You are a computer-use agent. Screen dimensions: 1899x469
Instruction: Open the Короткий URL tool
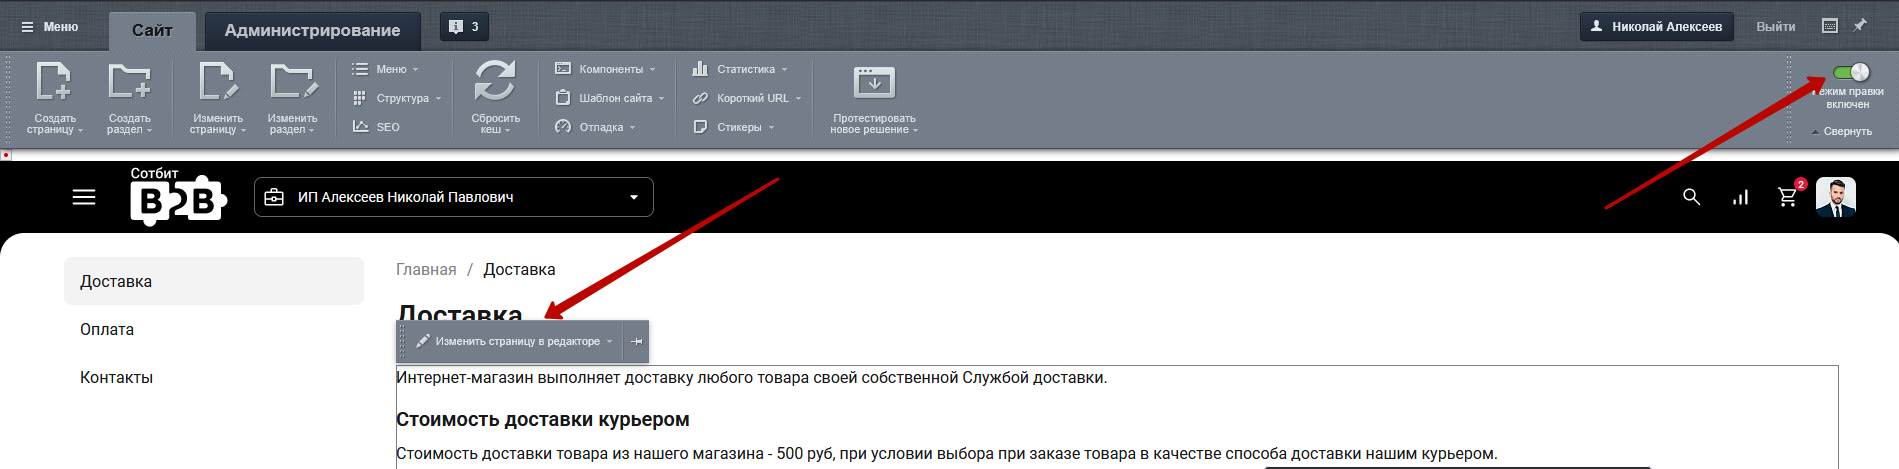click(746, 98)
